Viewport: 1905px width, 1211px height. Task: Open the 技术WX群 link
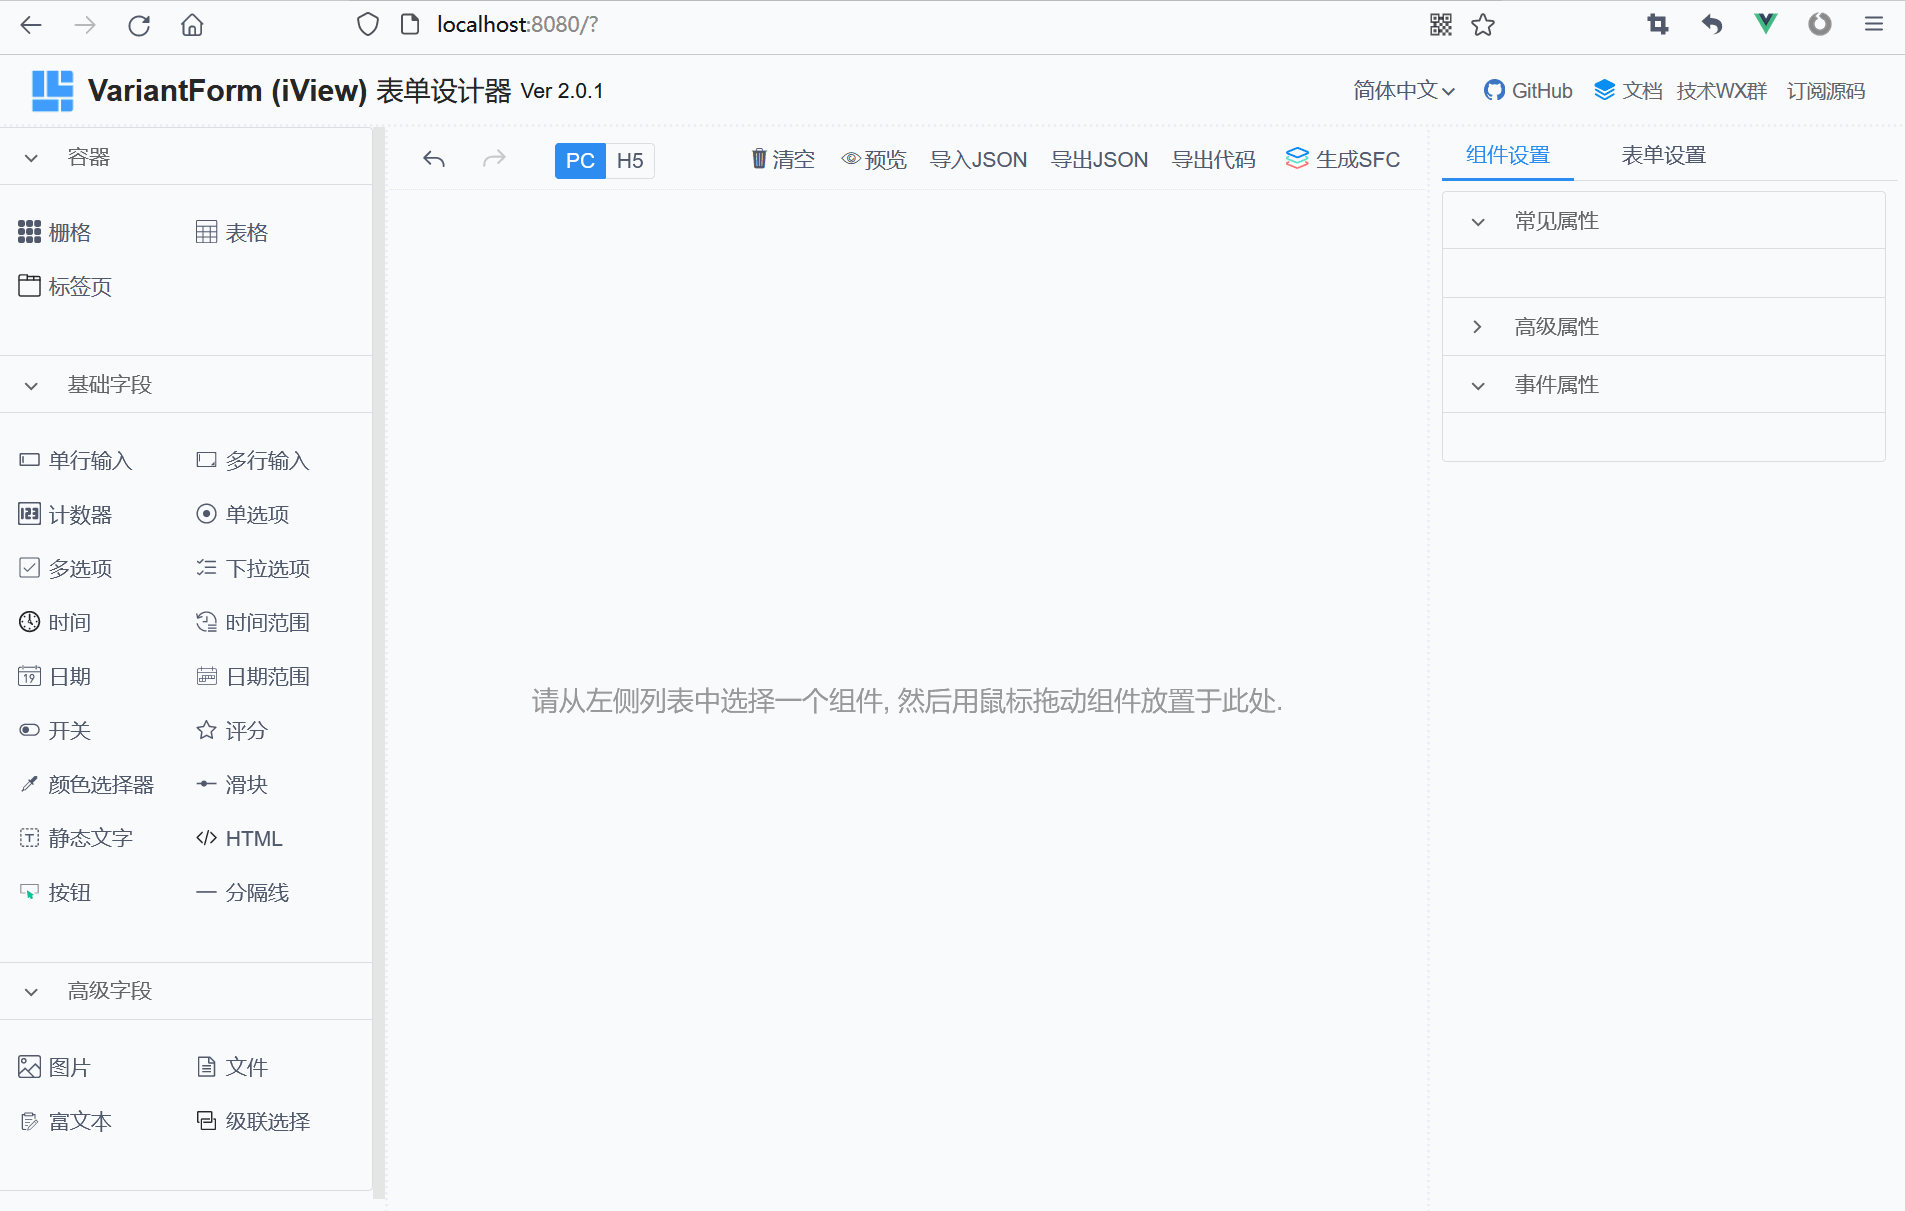1722,91
